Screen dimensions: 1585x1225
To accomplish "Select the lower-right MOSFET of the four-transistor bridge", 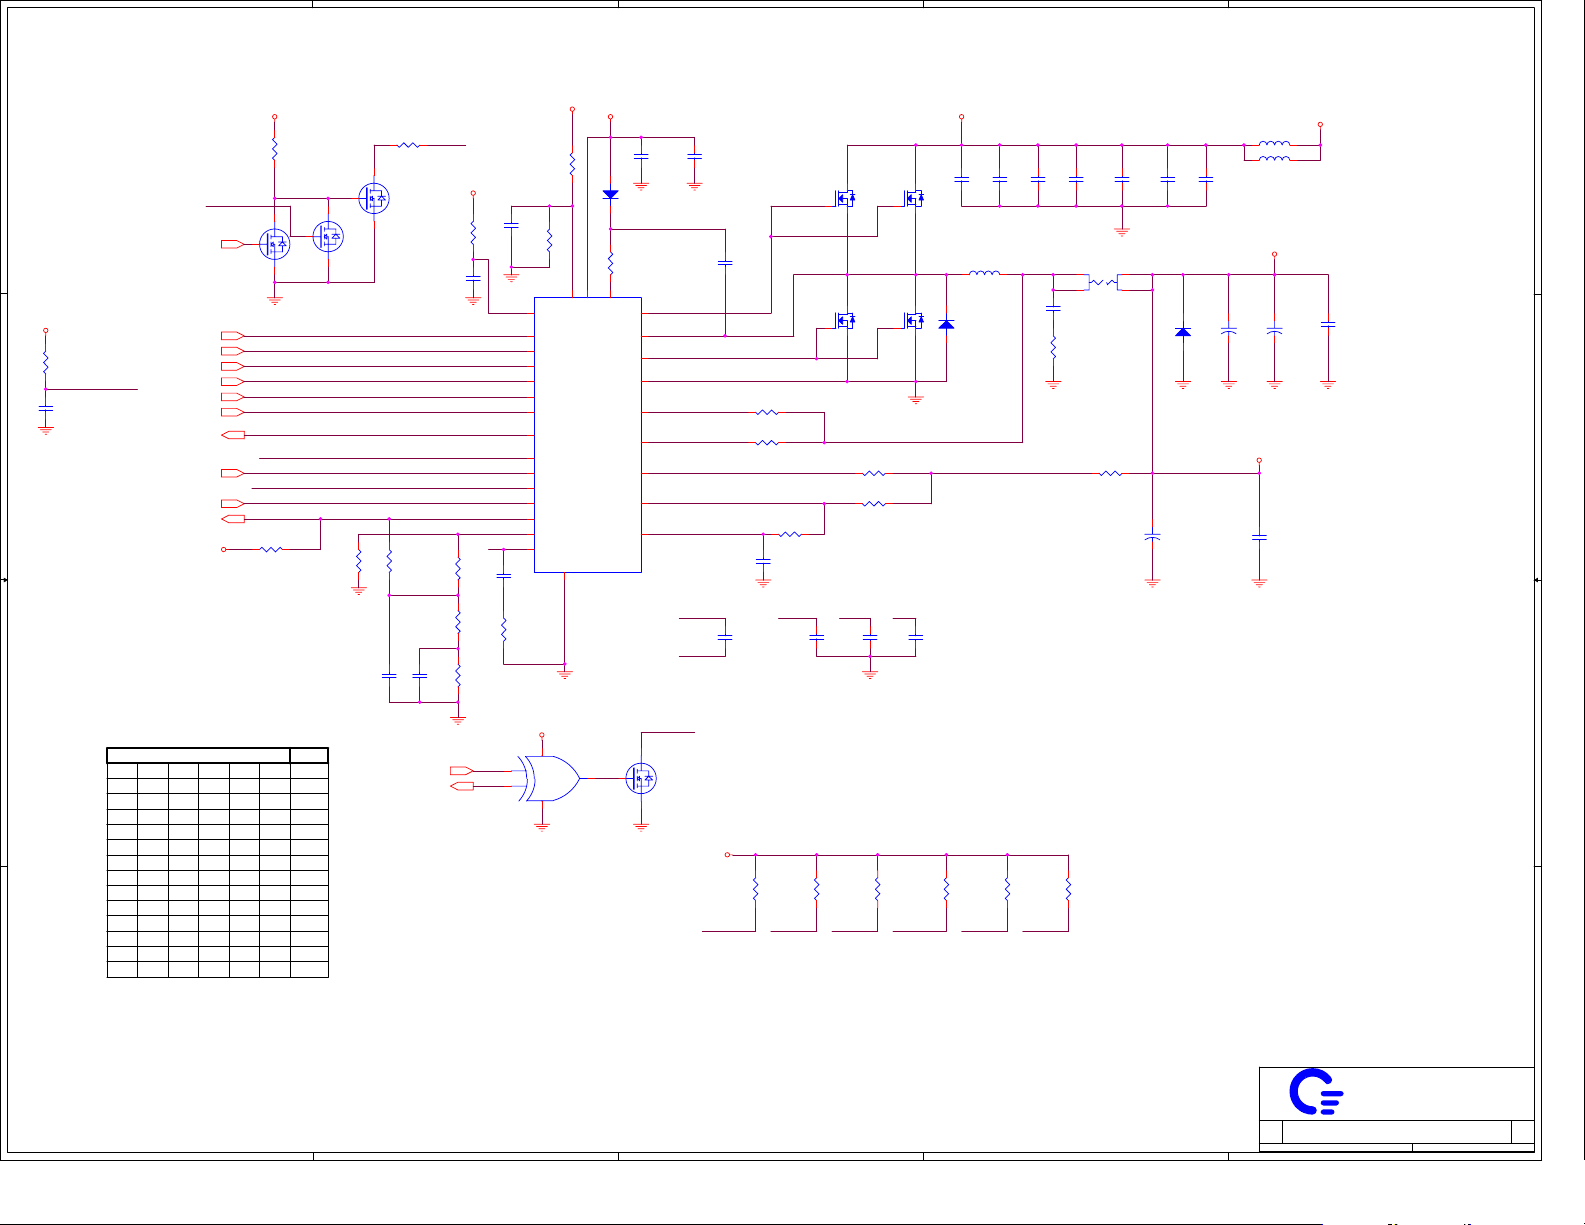I will click(914, 320).
